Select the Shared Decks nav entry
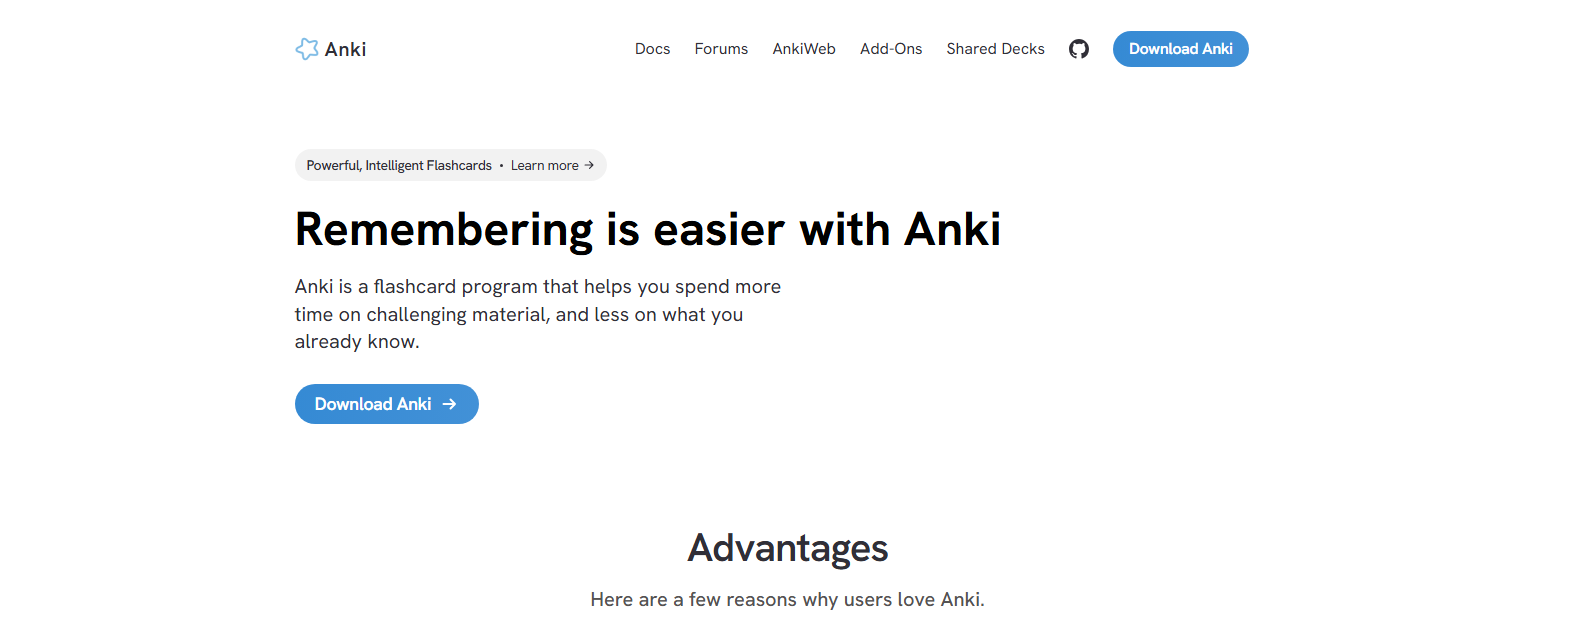 pyautogui.click(x=995, y=49)
